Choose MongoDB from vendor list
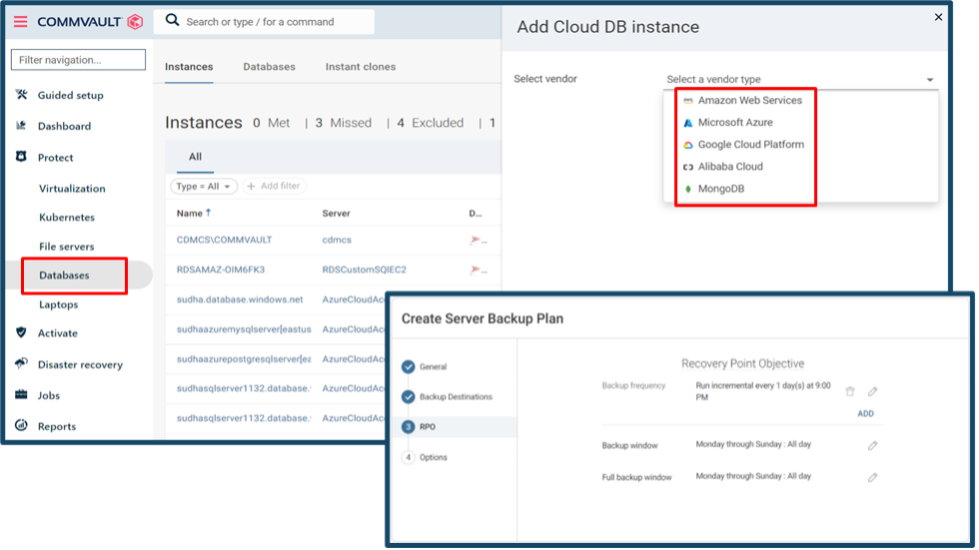Image resolution: width=979 pixels, height=550 pixels. [x=721, y=189]
